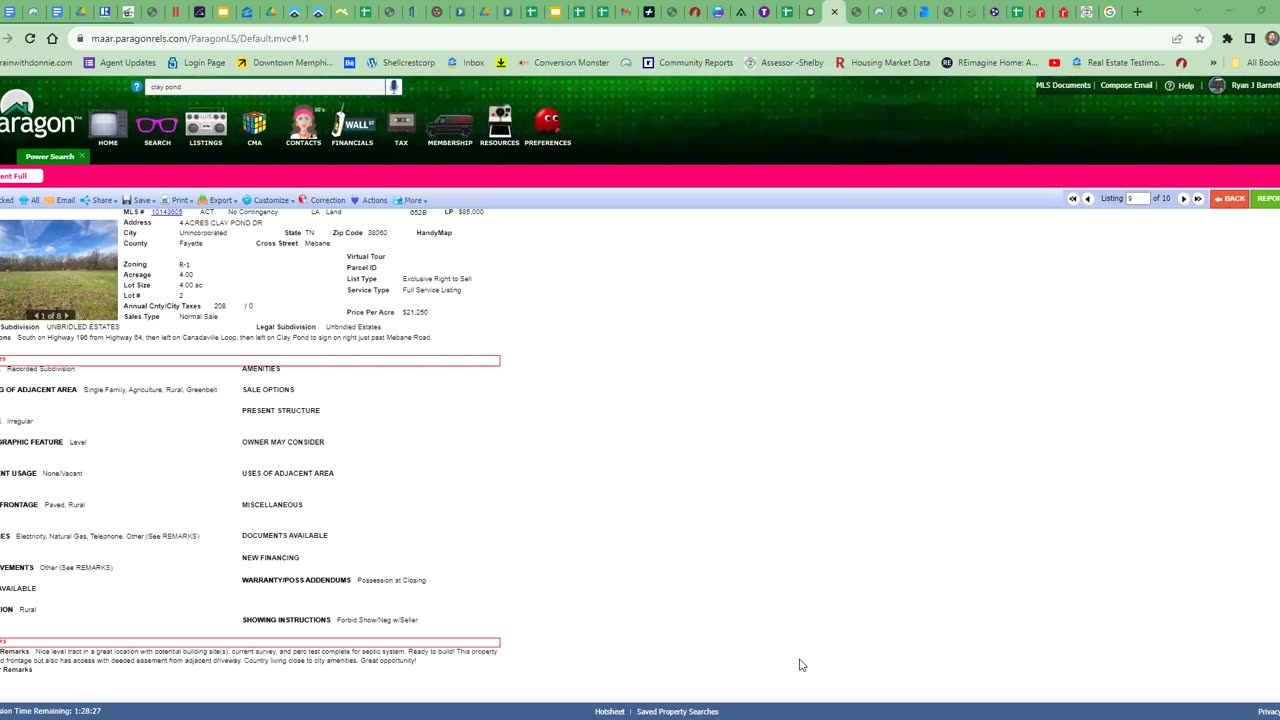Open Agent Updates bookmark

click(120, 62)
